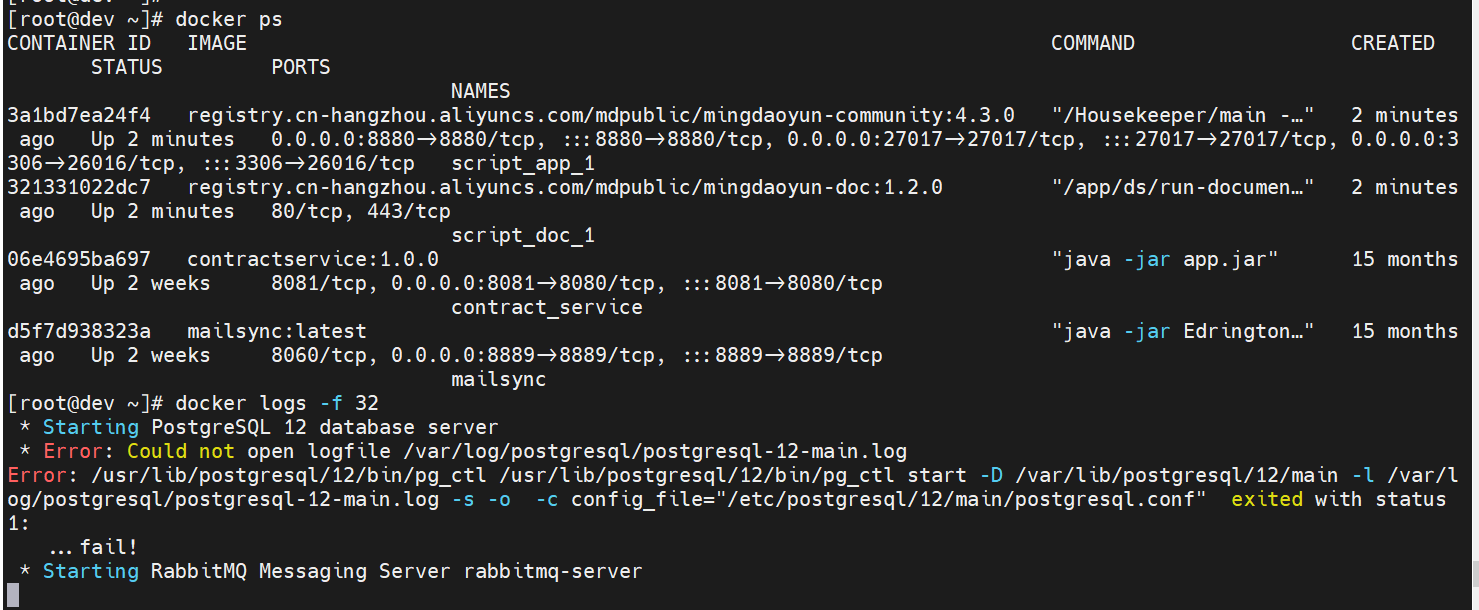Click the vertical scrollbar thumb at right edge

1474,573
